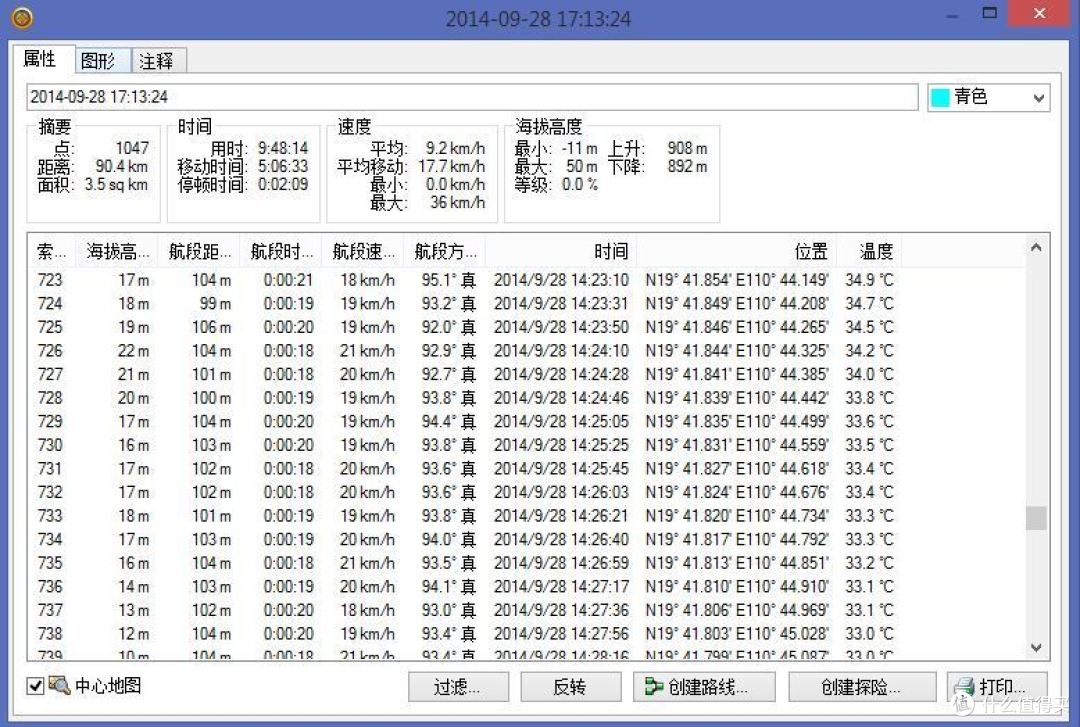Click the 创建探险... button
Viewport: 1080px width, 727px height.
862,686
